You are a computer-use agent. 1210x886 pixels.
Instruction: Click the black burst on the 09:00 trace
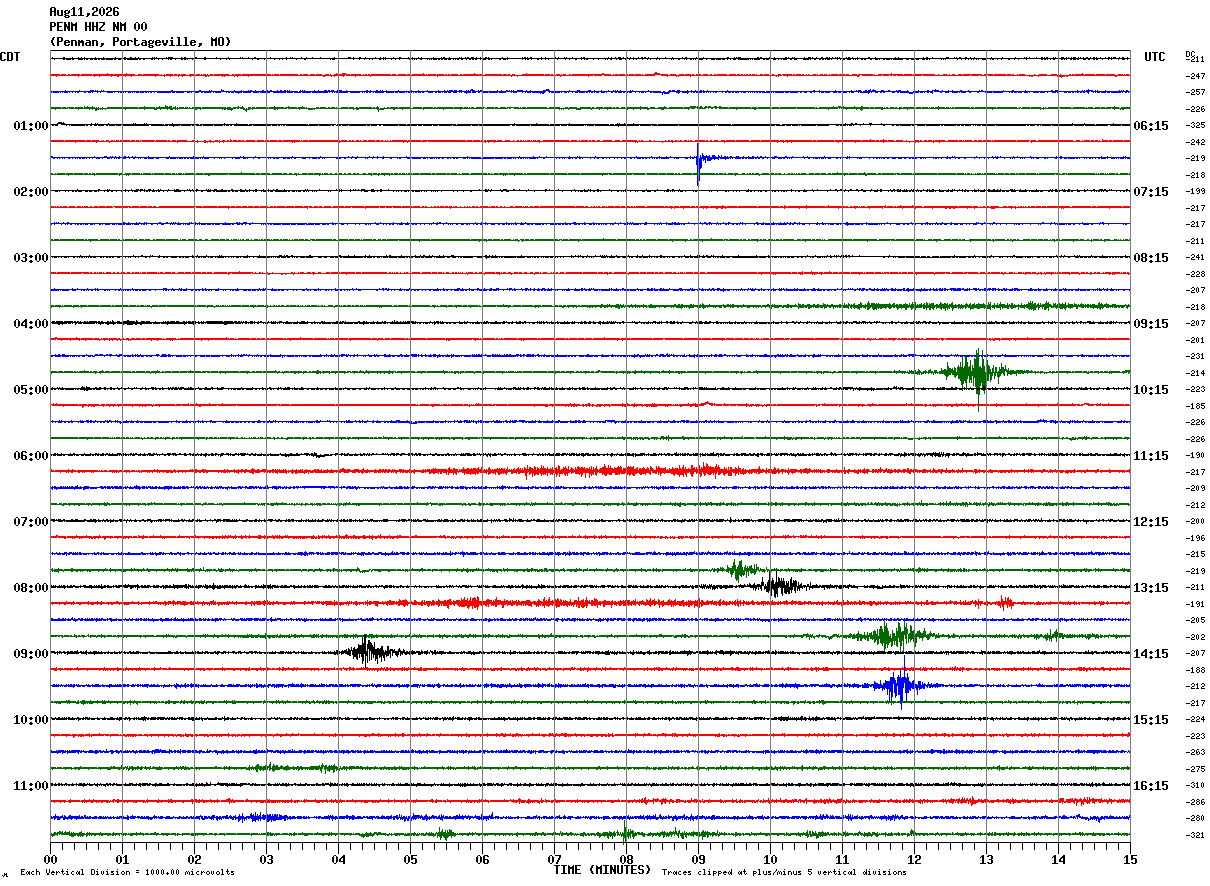click(370, 651)
